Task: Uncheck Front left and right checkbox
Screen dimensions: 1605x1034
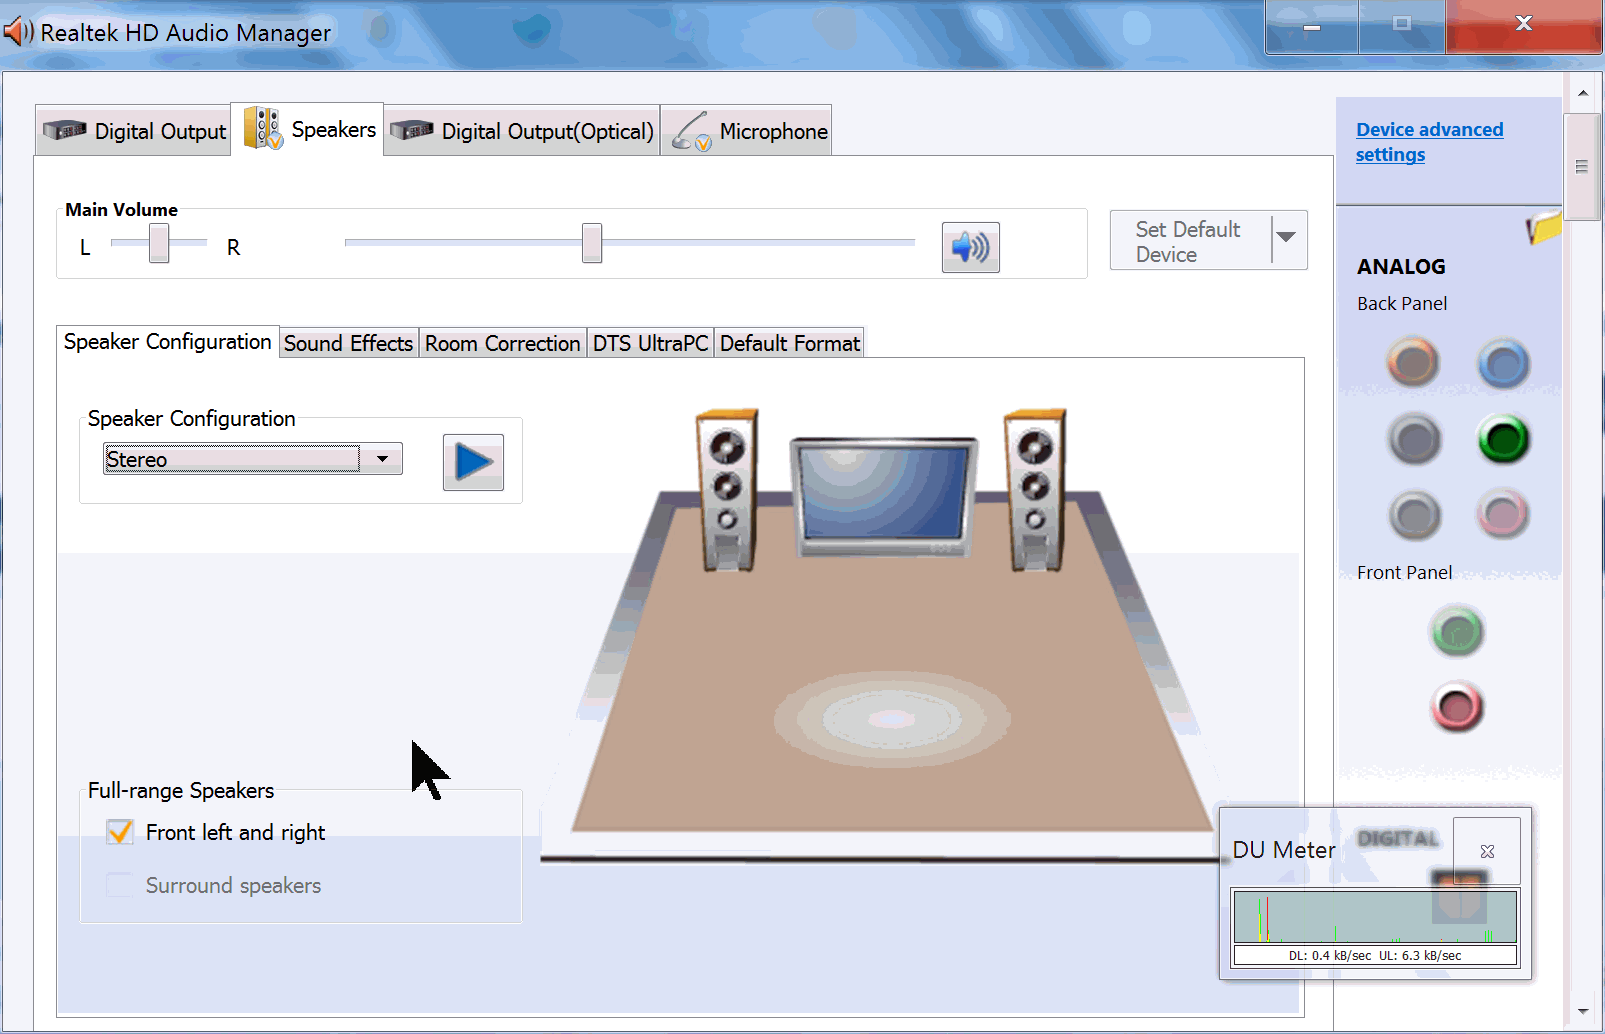Action: tap(120, 832)
